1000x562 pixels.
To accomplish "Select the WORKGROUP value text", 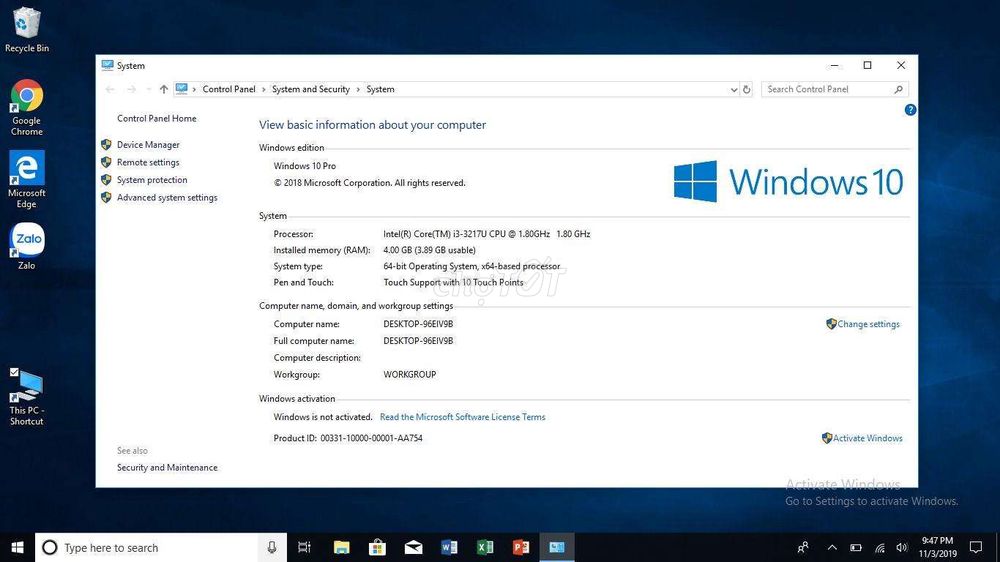I will click(409, 374).
